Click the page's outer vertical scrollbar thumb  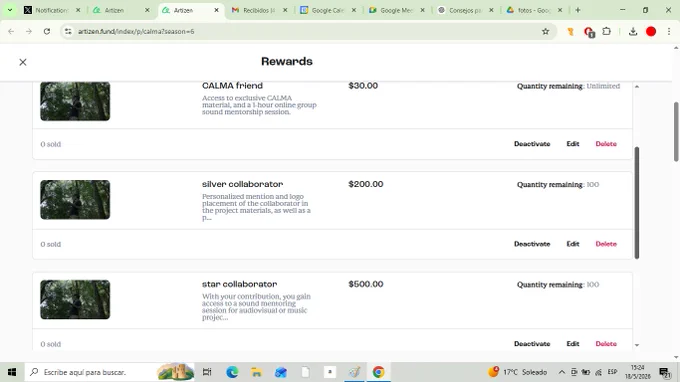tap(676, 132)
